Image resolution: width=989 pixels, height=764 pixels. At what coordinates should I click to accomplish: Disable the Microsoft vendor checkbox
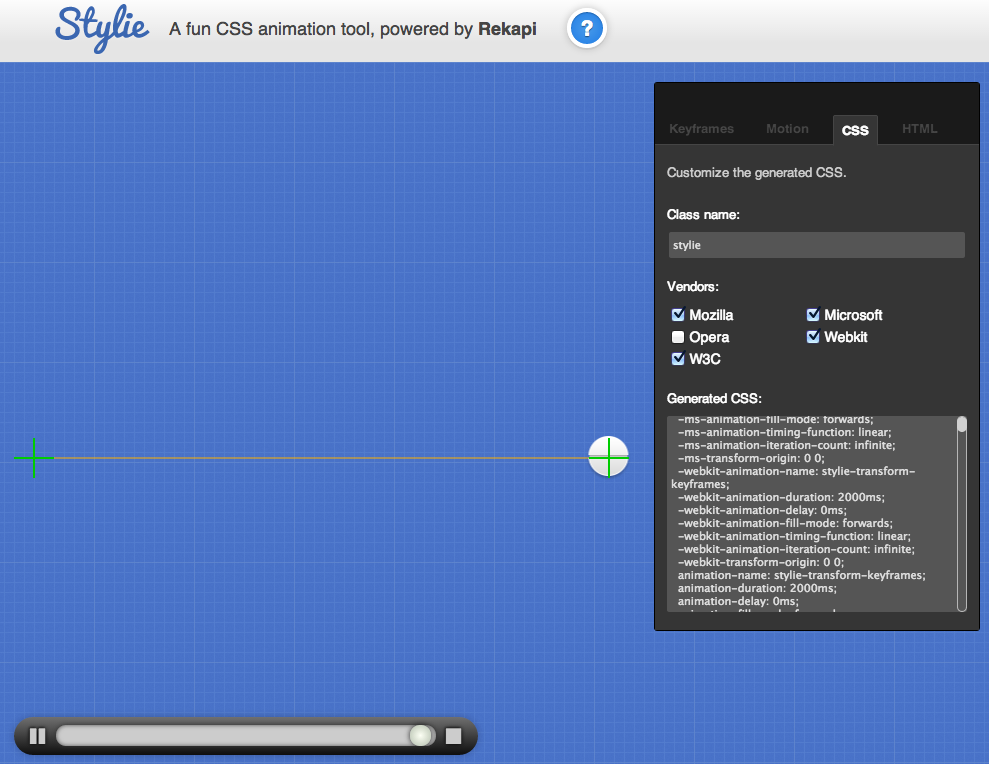(x=813, y=315)
